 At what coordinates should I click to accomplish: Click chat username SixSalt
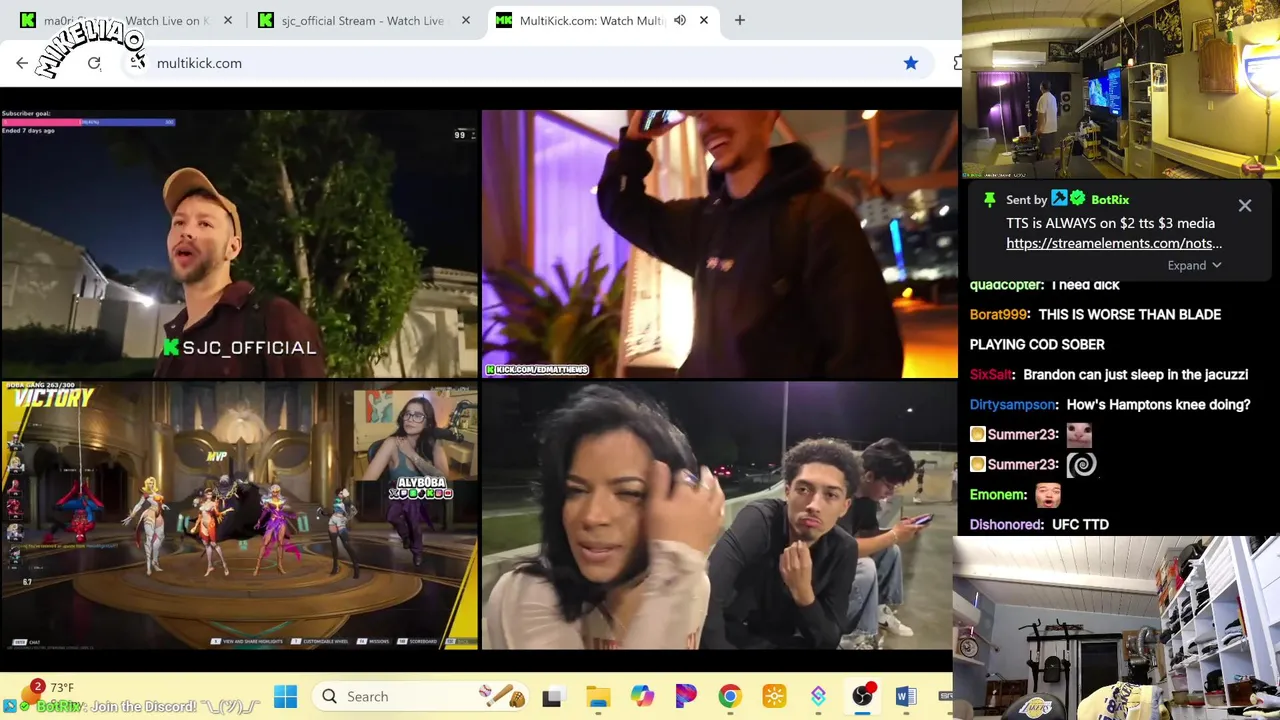(x=991, y=374)
